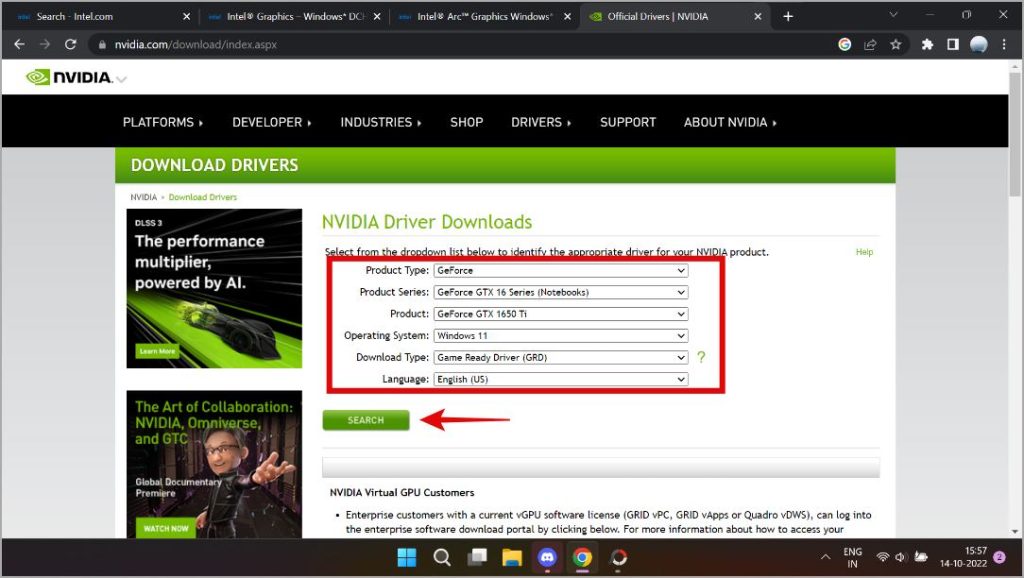Click the green question mark help icon
Viewport: 1024px width, 578px height.
(701, 357)
